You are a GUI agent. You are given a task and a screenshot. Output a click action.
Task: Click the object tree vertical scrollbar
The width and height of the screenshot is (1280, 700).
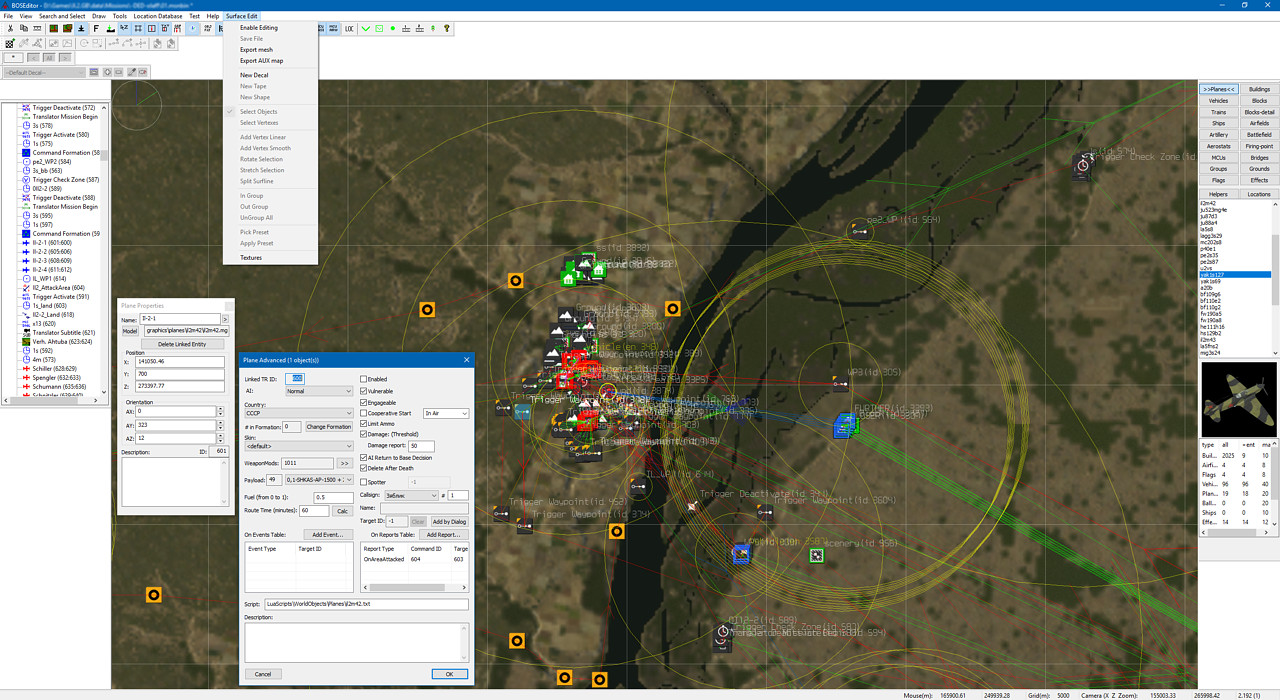105,250
